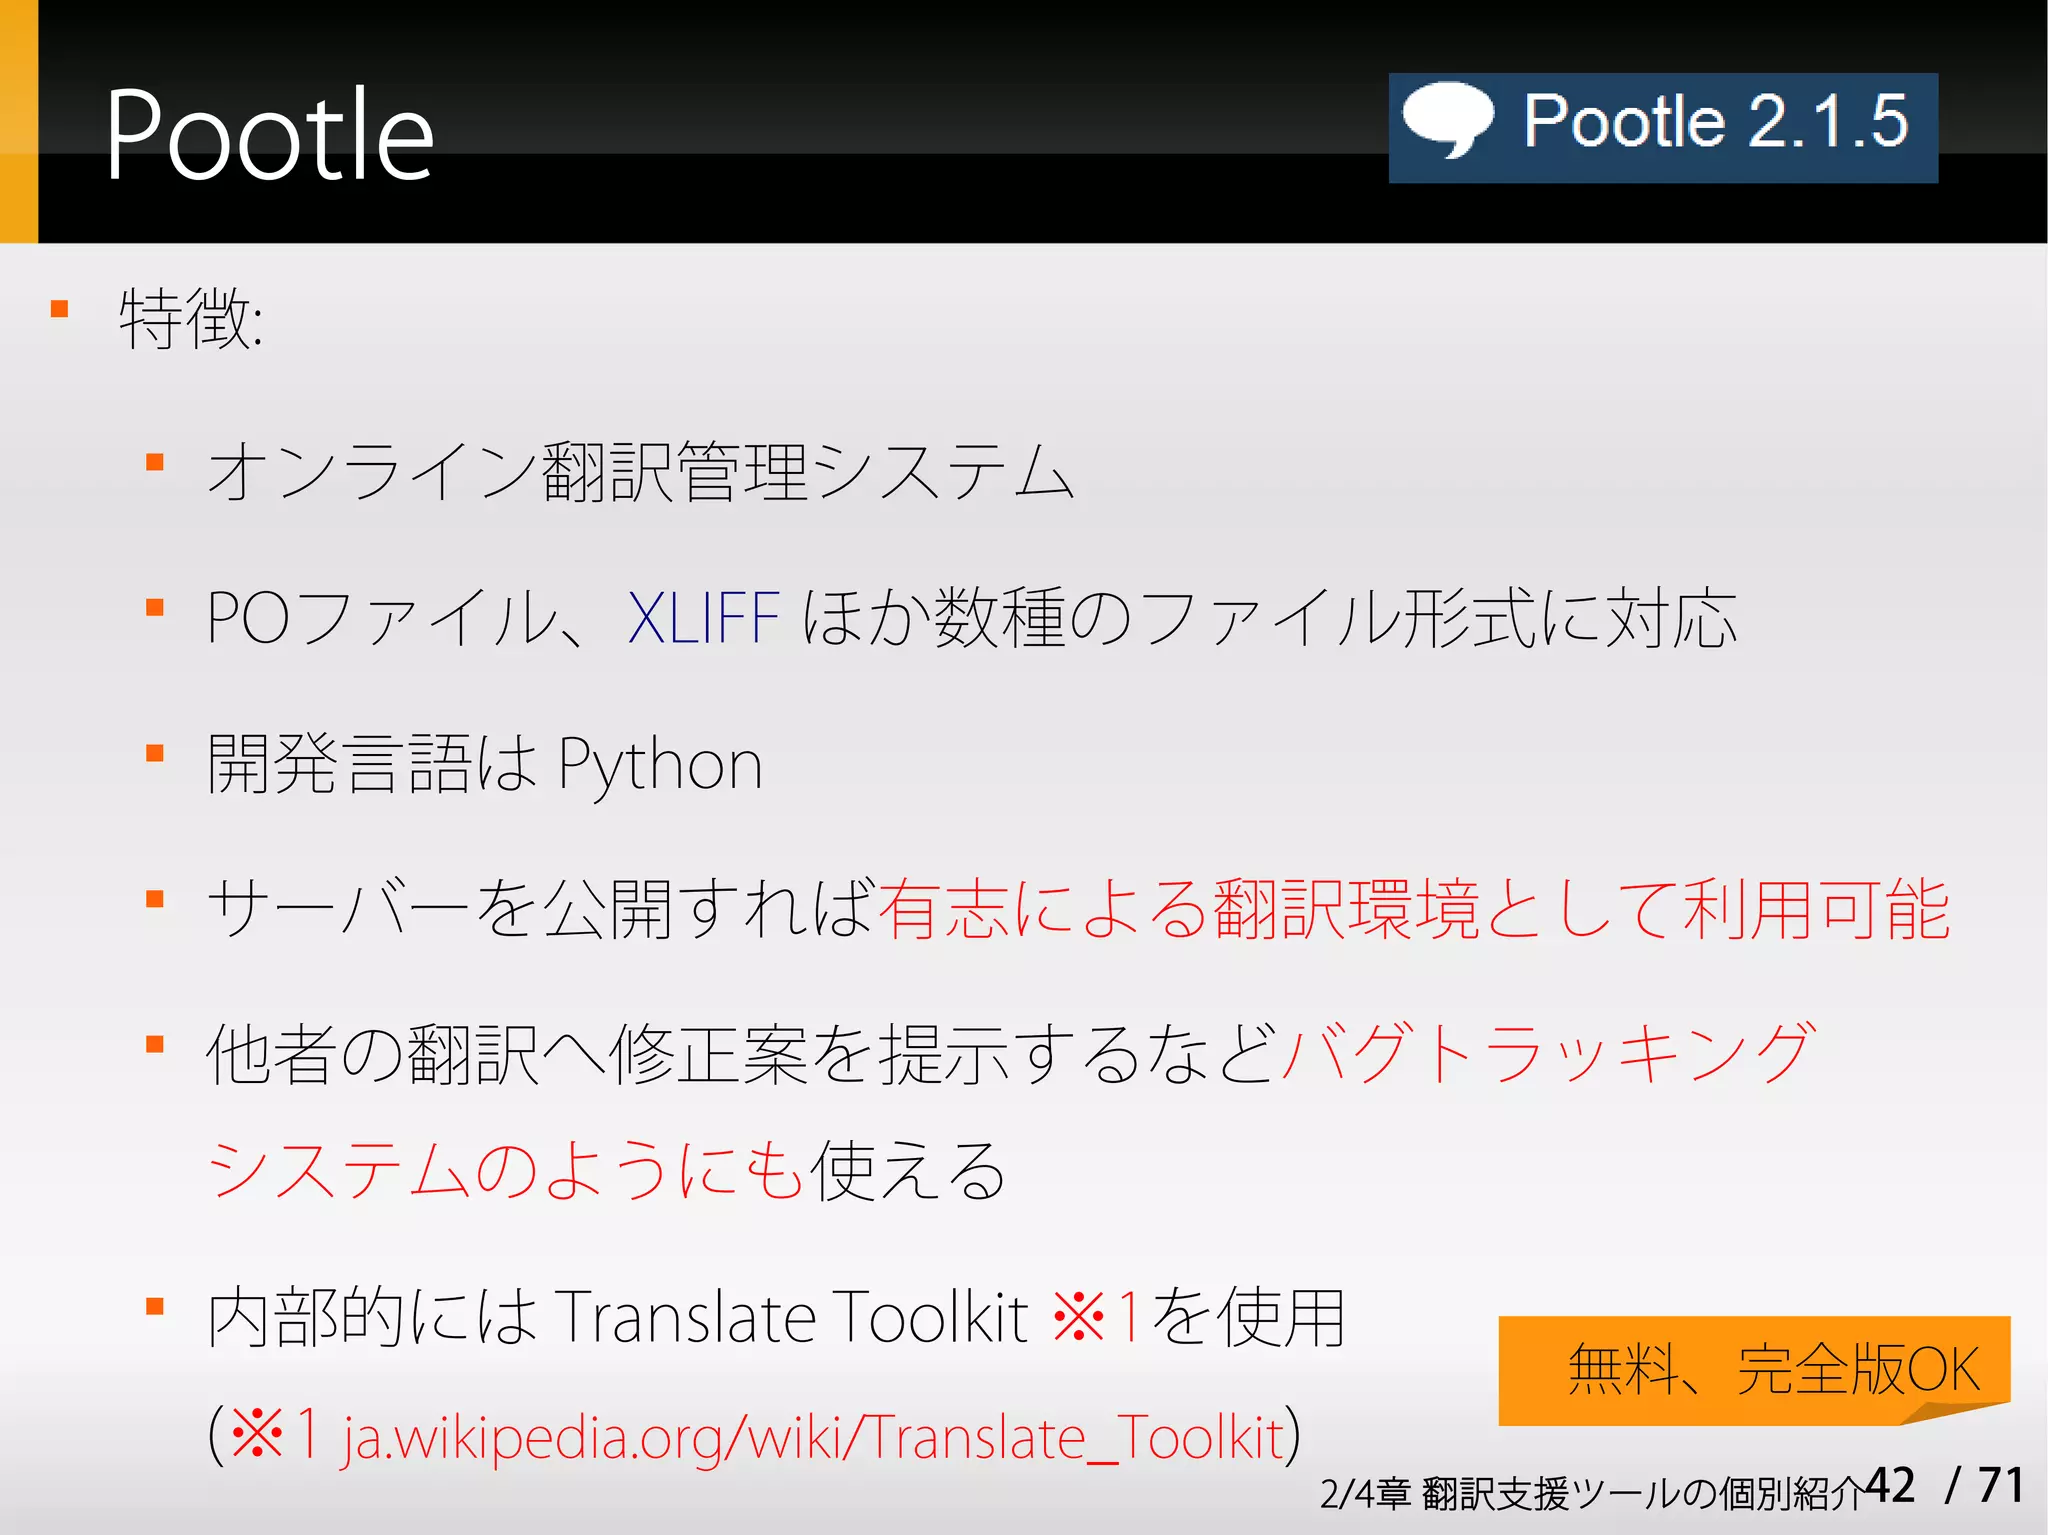Select the 特徴: heading text
Screen dimensions: 2048x1535
pos(191,319)
